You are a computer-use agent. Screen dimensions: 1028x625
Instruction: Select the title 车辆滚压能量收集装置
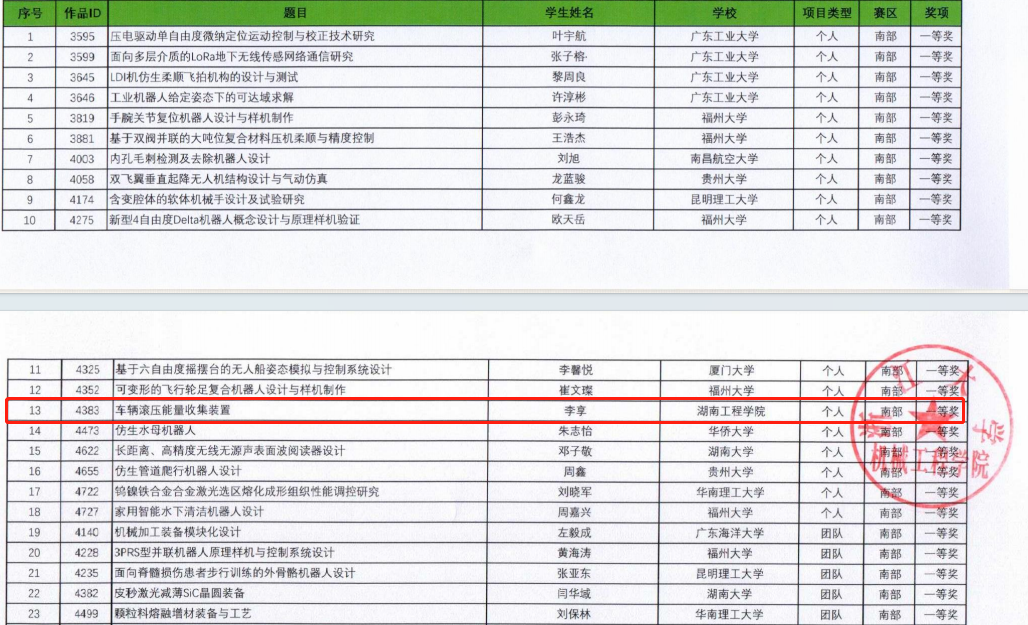coord(174,411)
